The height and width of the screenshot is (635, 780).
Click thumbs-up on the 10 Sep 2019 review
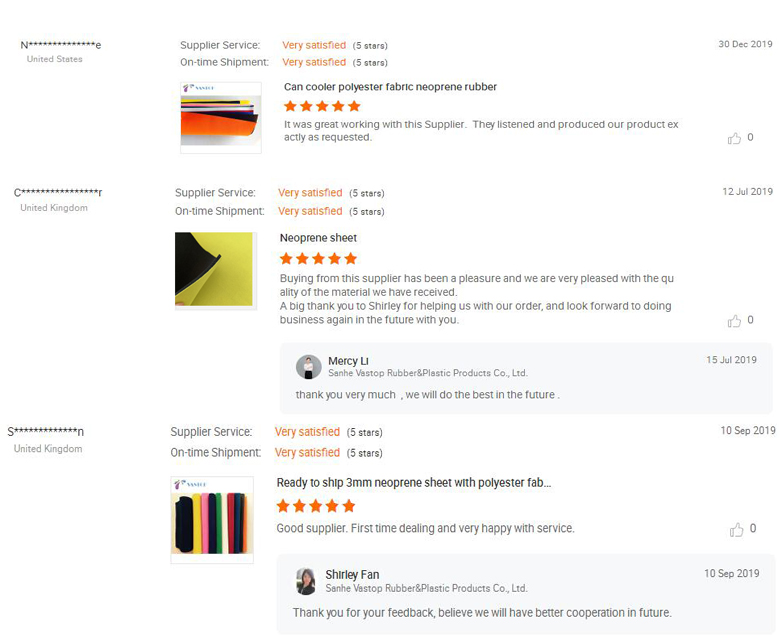[x=736, y=529]
